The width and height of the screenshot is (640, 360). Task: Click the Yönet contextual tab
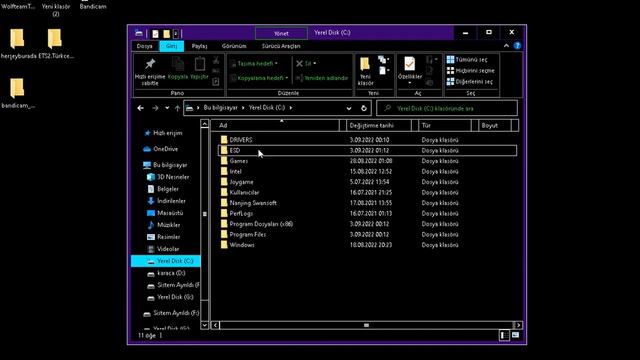tap(281, 33)
